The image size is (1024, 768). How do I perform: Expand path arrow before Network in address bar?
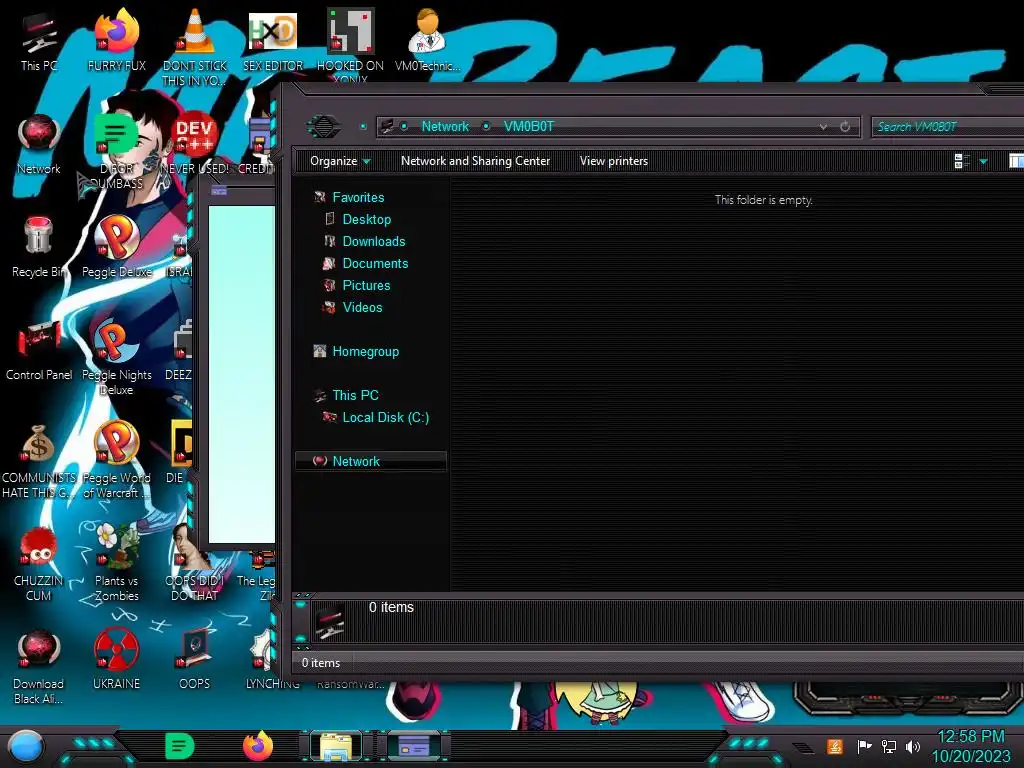point(404,127)
